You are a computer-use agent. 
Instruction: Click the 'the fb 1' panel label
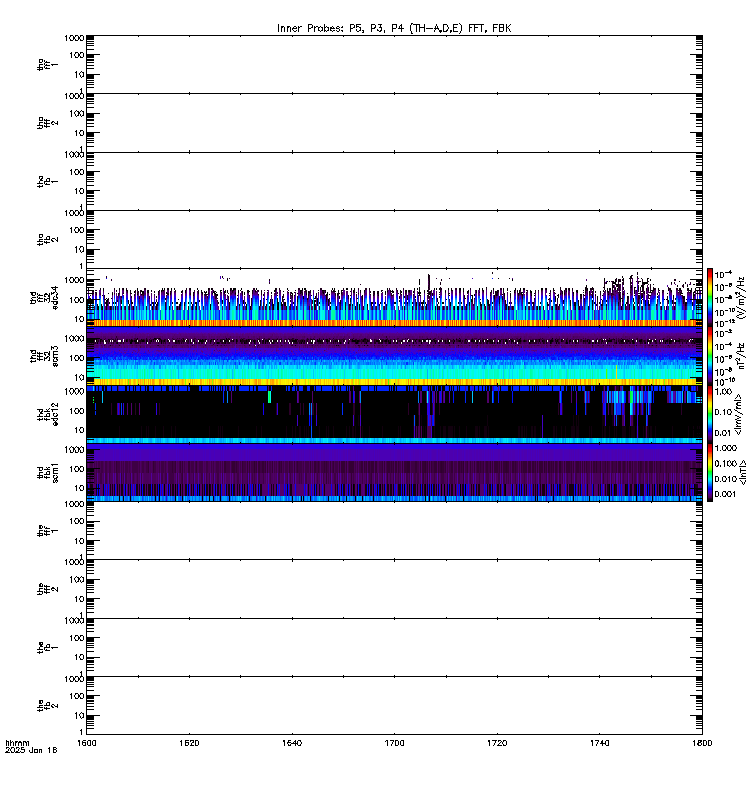coord(47,647)
